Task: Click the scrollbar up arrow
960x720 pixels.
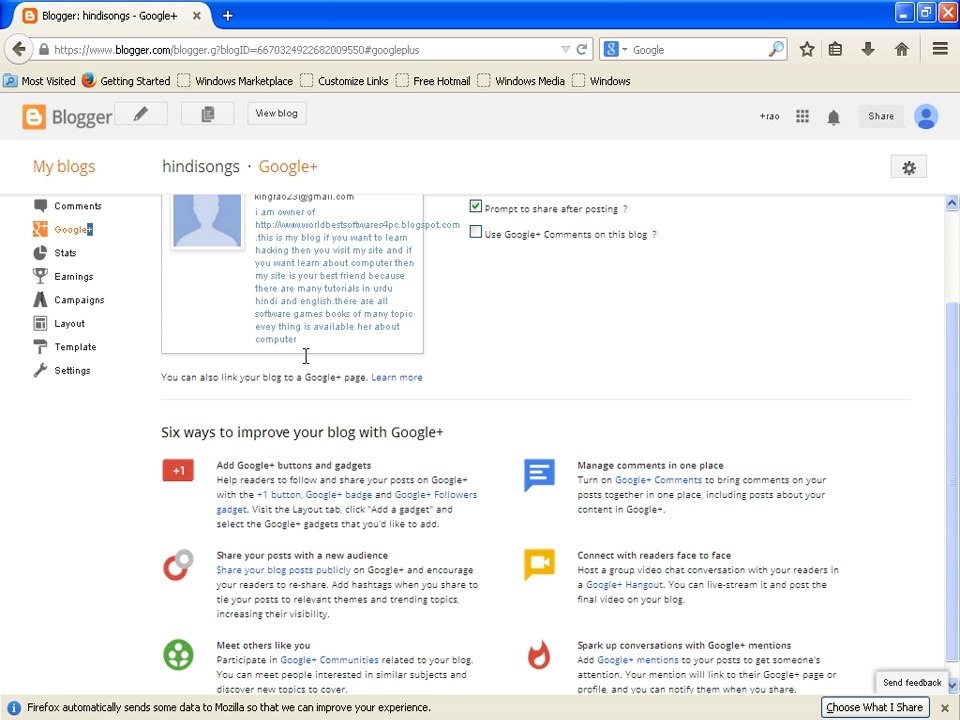Action: click(x=951, y=203)
